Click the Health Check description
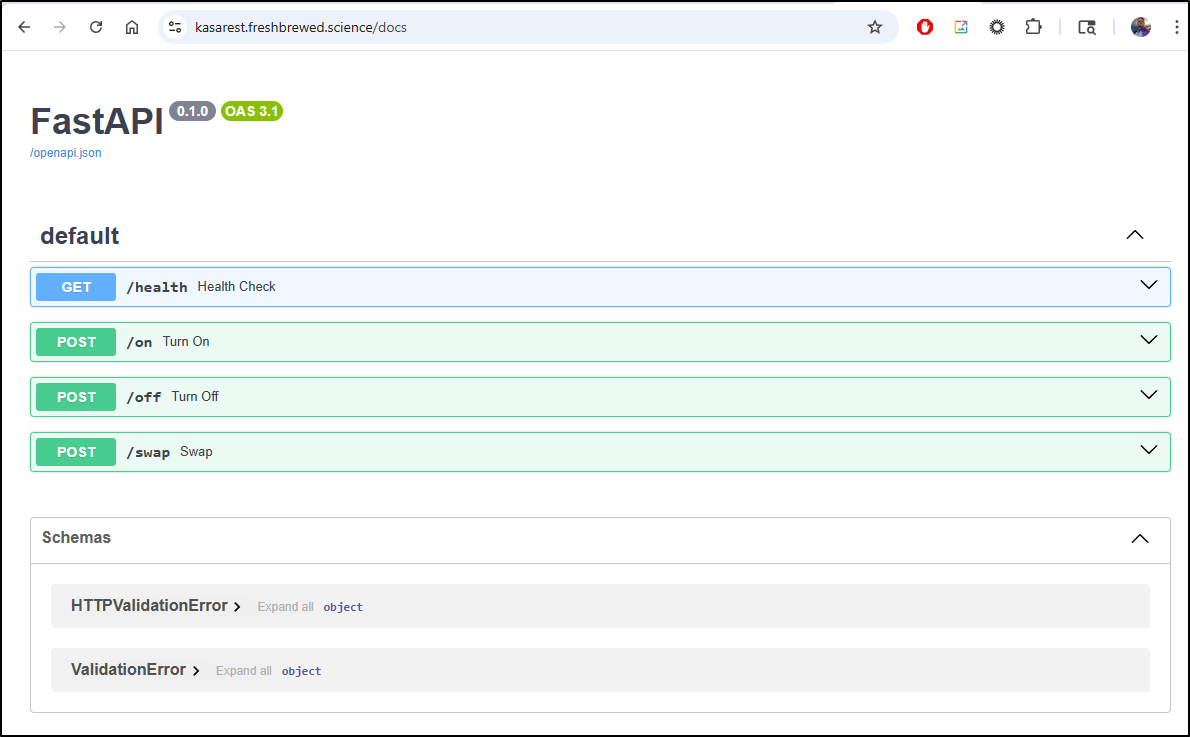 (236, 287)
